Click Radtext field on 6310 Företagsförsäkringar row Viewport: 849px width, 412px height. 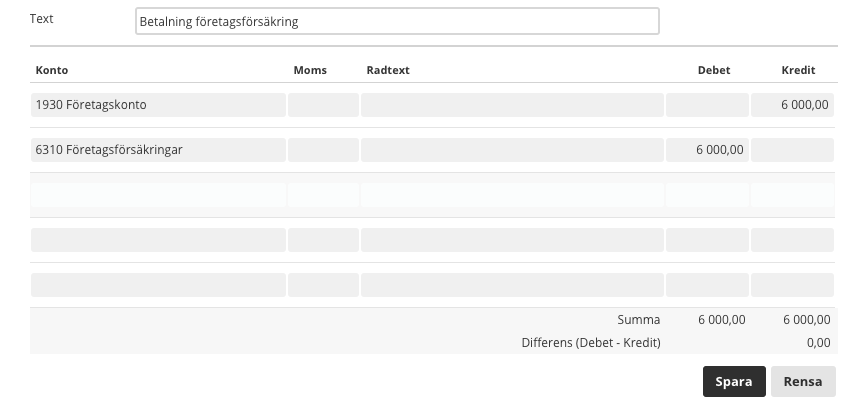click(512, 149)
